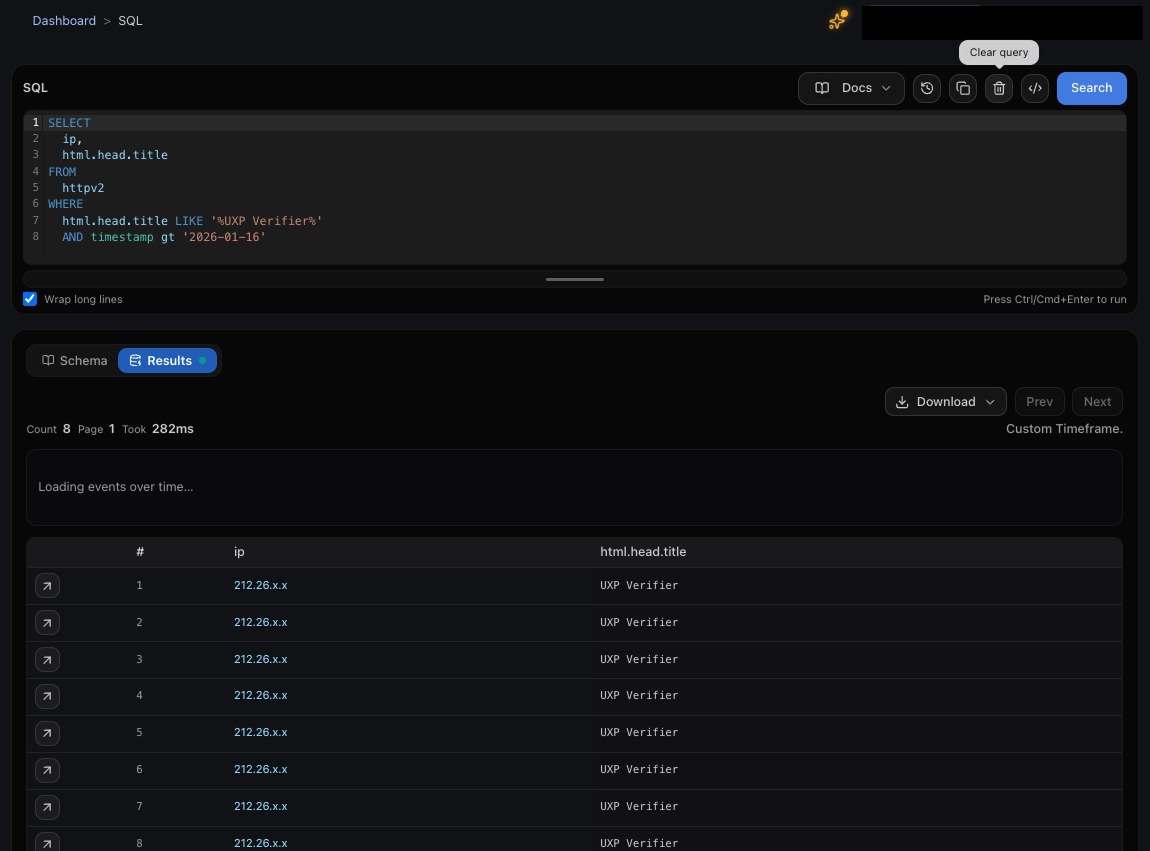This screenshot has height=851, width=1150.
Task: Click the Loading events over time panel
Action: point(574,487)
